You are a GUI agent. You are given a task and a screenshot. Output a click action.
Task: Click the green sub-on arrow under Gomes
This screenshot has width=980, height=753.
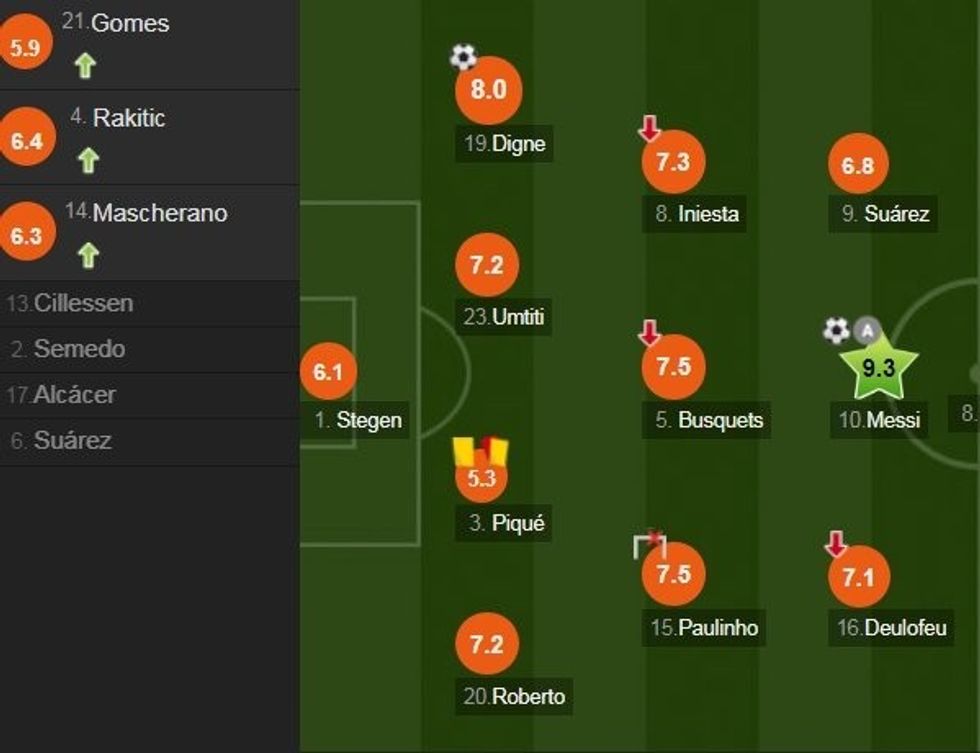pyautogui.click(x=86, y=66)
